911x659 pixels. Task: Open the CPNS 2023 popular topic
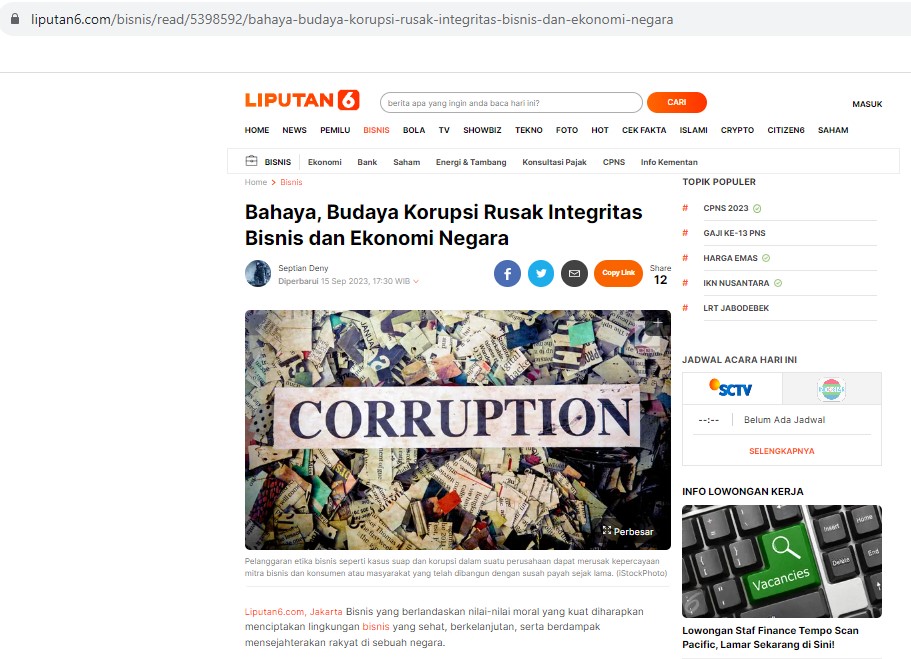pyautogui.click(x=726, y=208)
